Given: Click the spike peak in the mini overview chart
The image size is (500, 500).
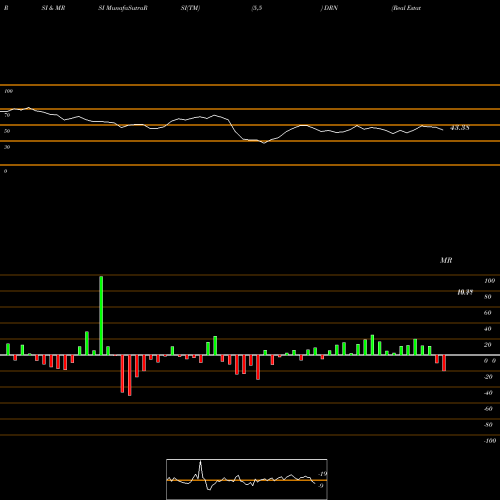Looking at the screenshot, I should point(200,461).
